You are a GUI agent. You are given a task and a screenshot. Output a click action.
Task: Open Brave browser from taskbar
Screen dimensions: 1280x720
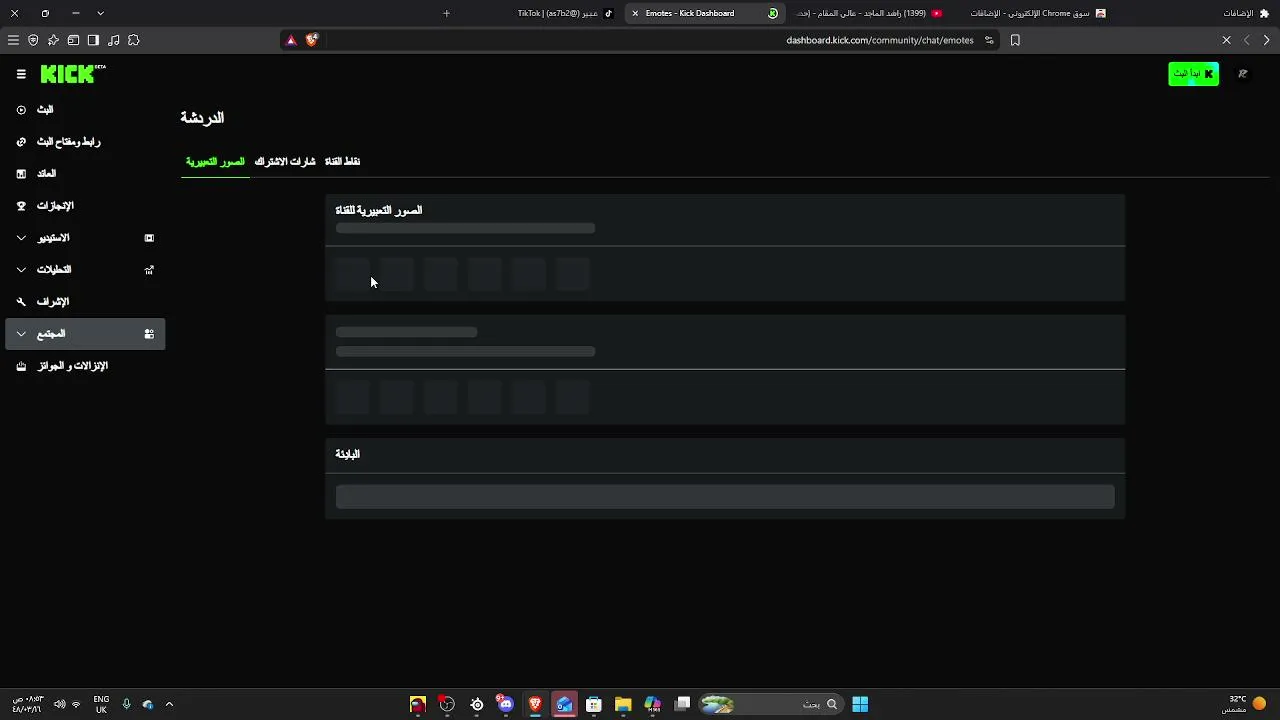535,705
